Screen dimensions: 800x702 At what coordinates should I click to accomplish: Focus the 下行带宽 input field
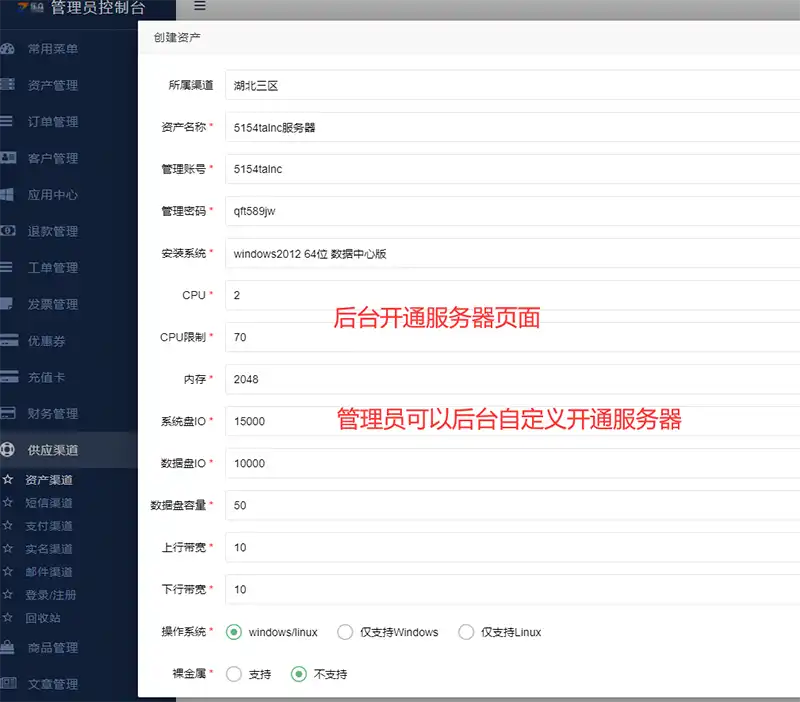pyautogui.click(x=512, y=590)
